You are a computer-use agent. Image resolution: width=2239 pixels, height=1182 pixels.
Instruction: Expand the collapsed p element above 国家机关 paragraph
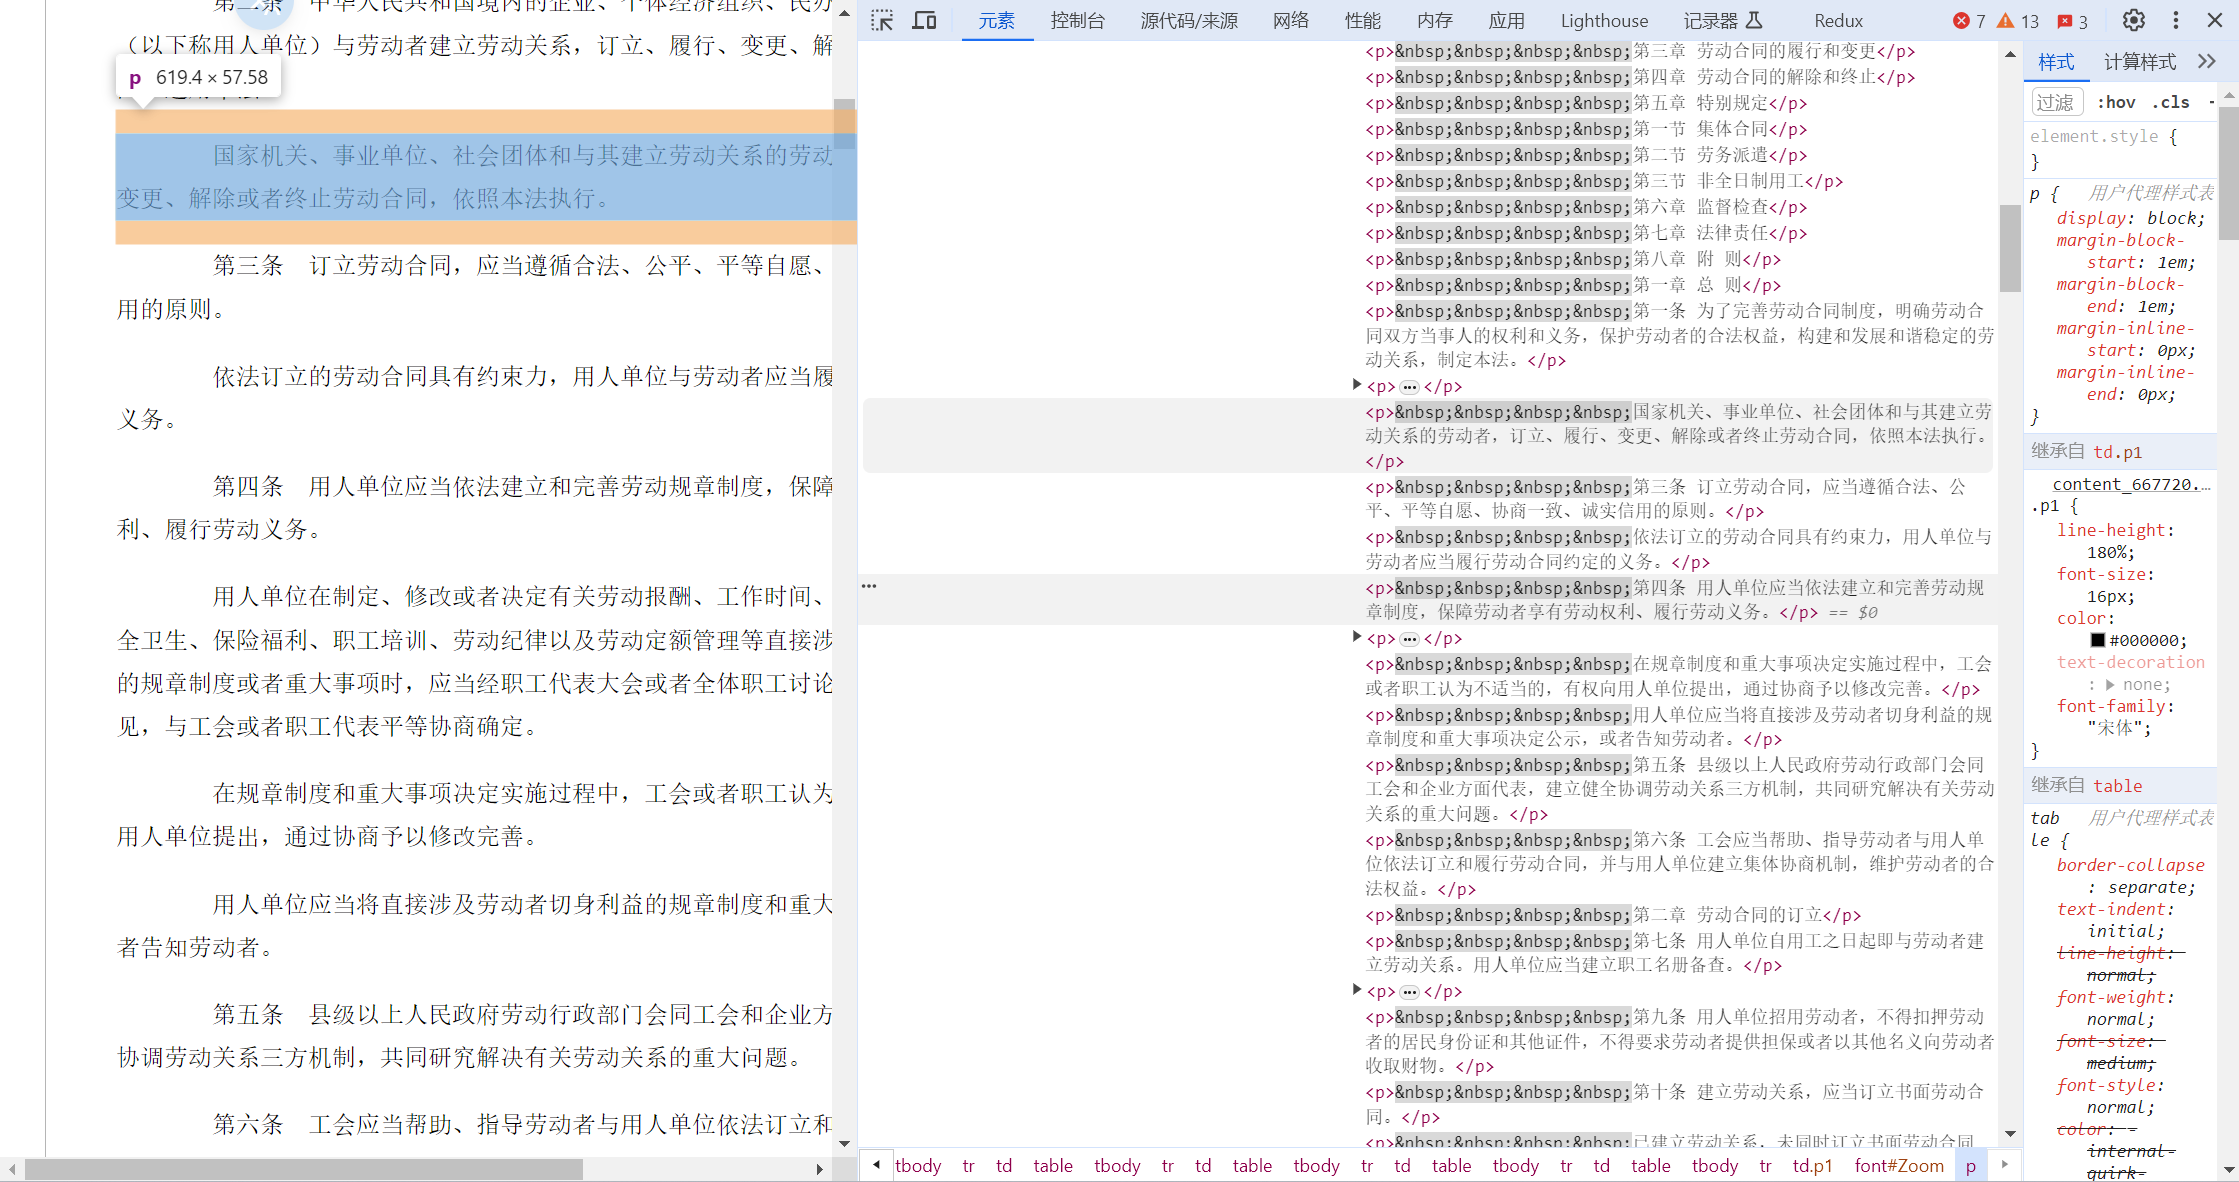[1357, 385]
